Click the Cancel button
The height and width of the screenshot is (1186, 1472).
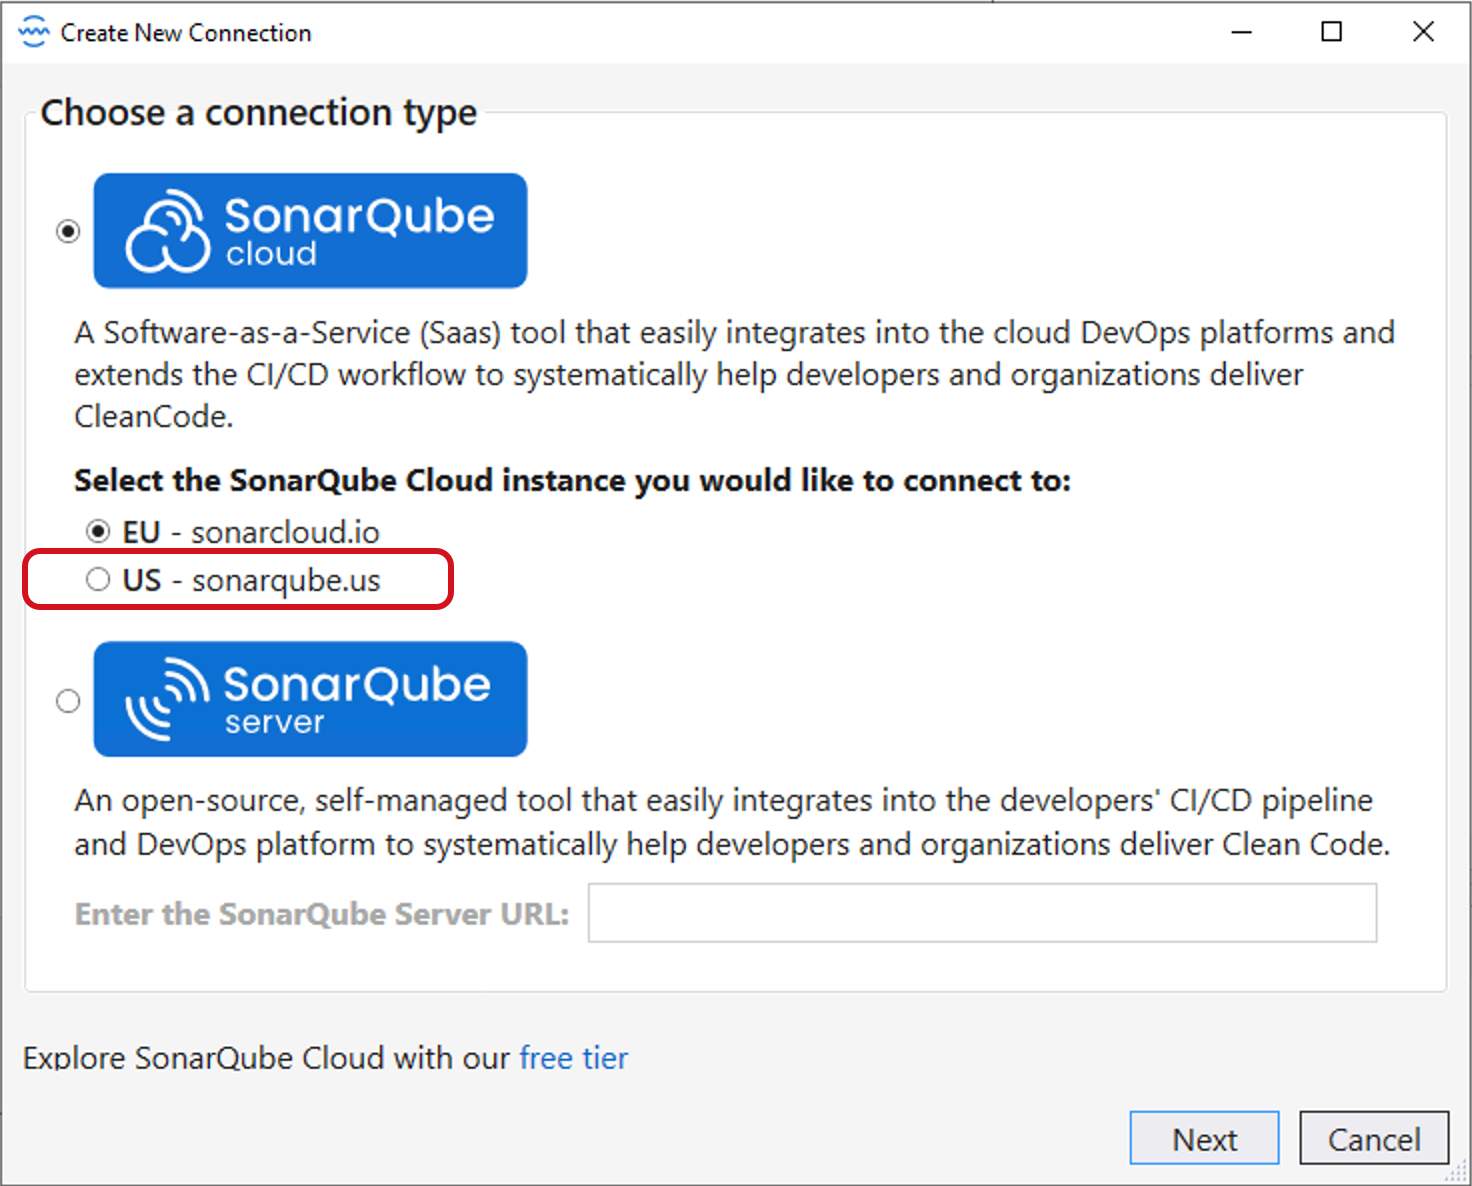pyautogui.click(x=1374, y=1138)
